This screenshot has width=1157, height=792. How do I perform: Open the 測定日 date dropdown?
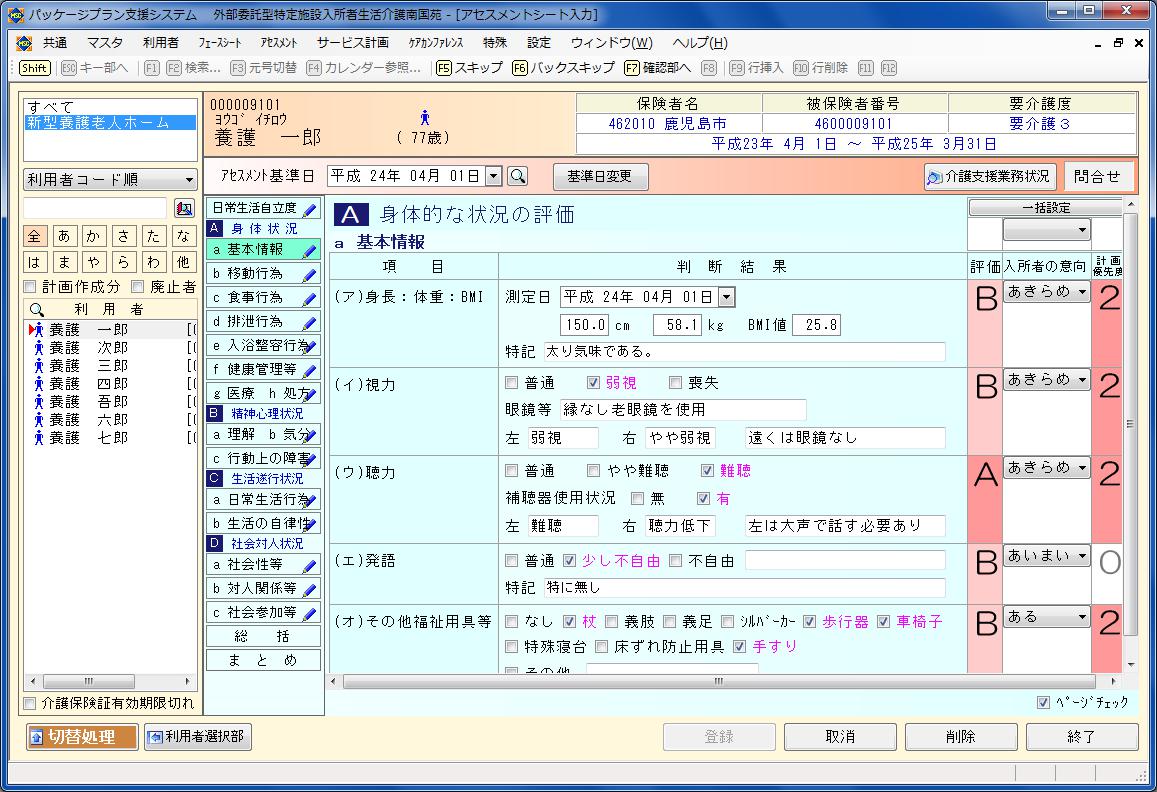(x=726, y=297)
